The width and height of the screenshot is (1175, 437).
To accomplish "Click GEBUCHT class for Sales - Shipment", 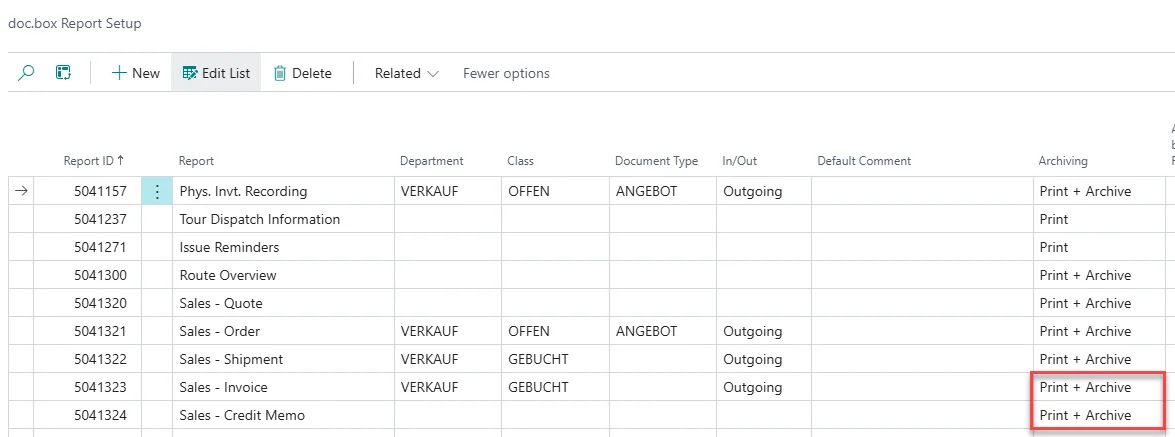I will (x=538, y=359).
